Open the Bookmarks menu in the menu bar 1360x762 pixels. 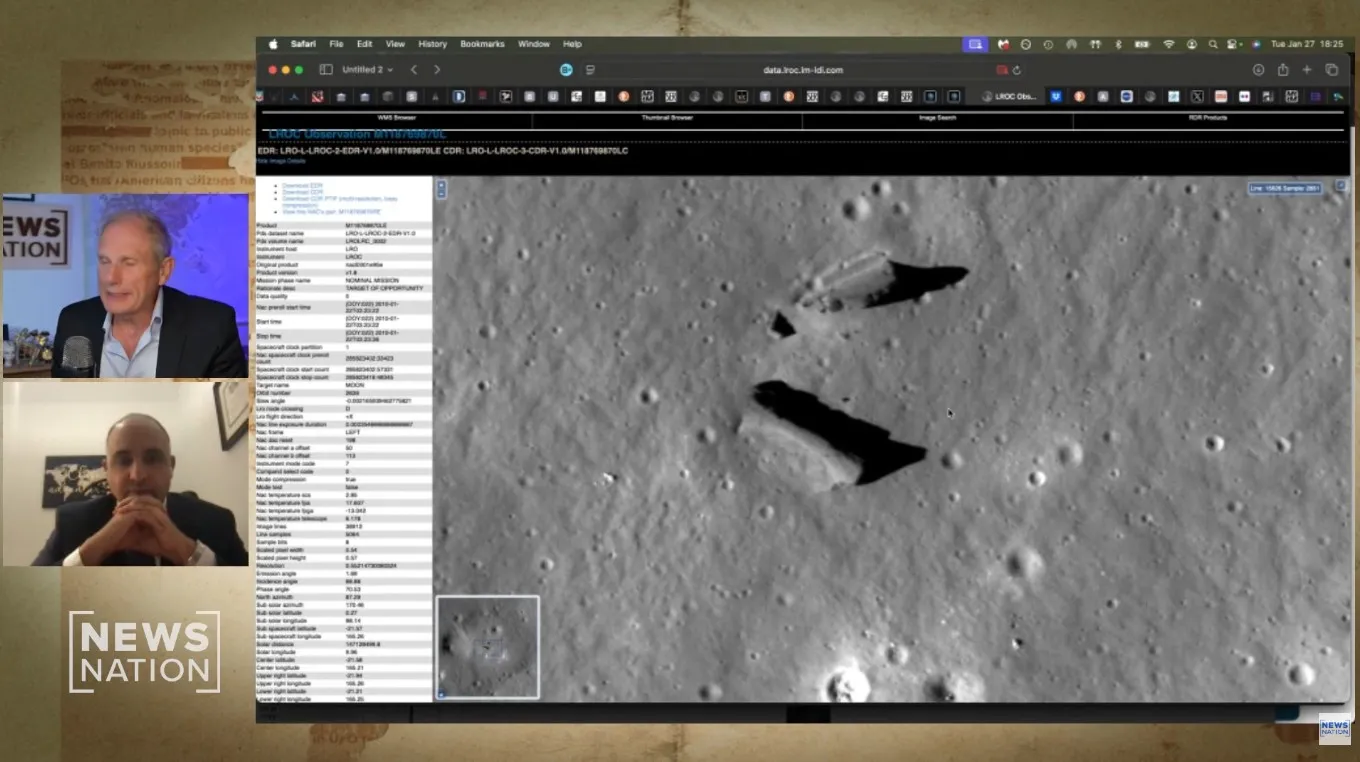pos(482,44)
